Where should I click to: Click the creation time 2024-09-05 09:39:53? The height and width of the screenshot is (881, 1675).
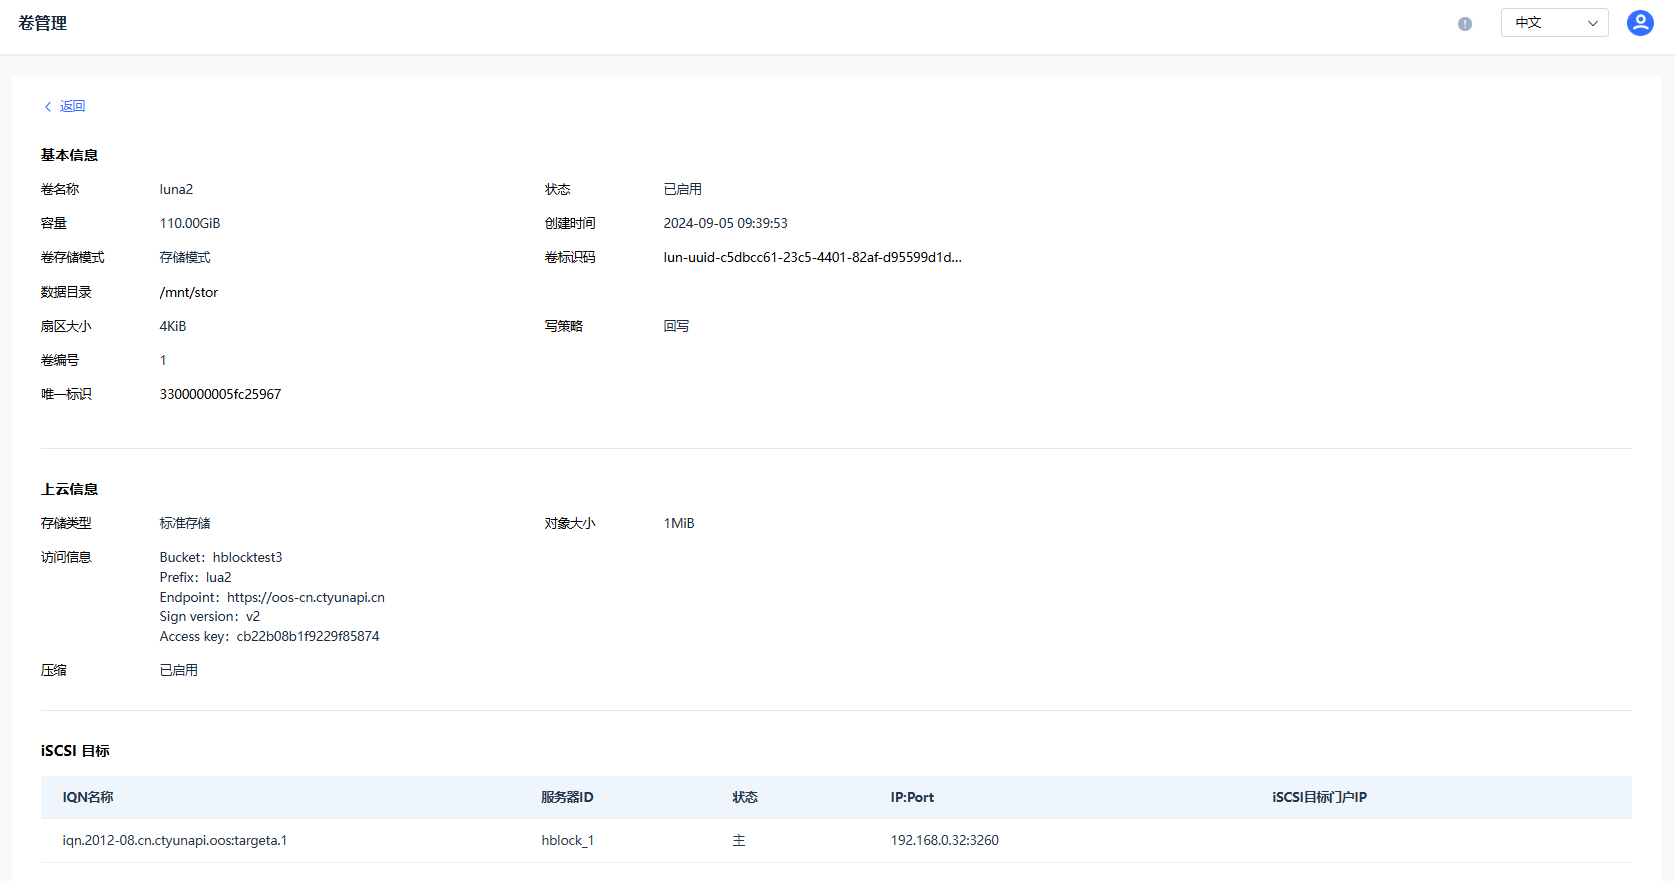(726, 223)
